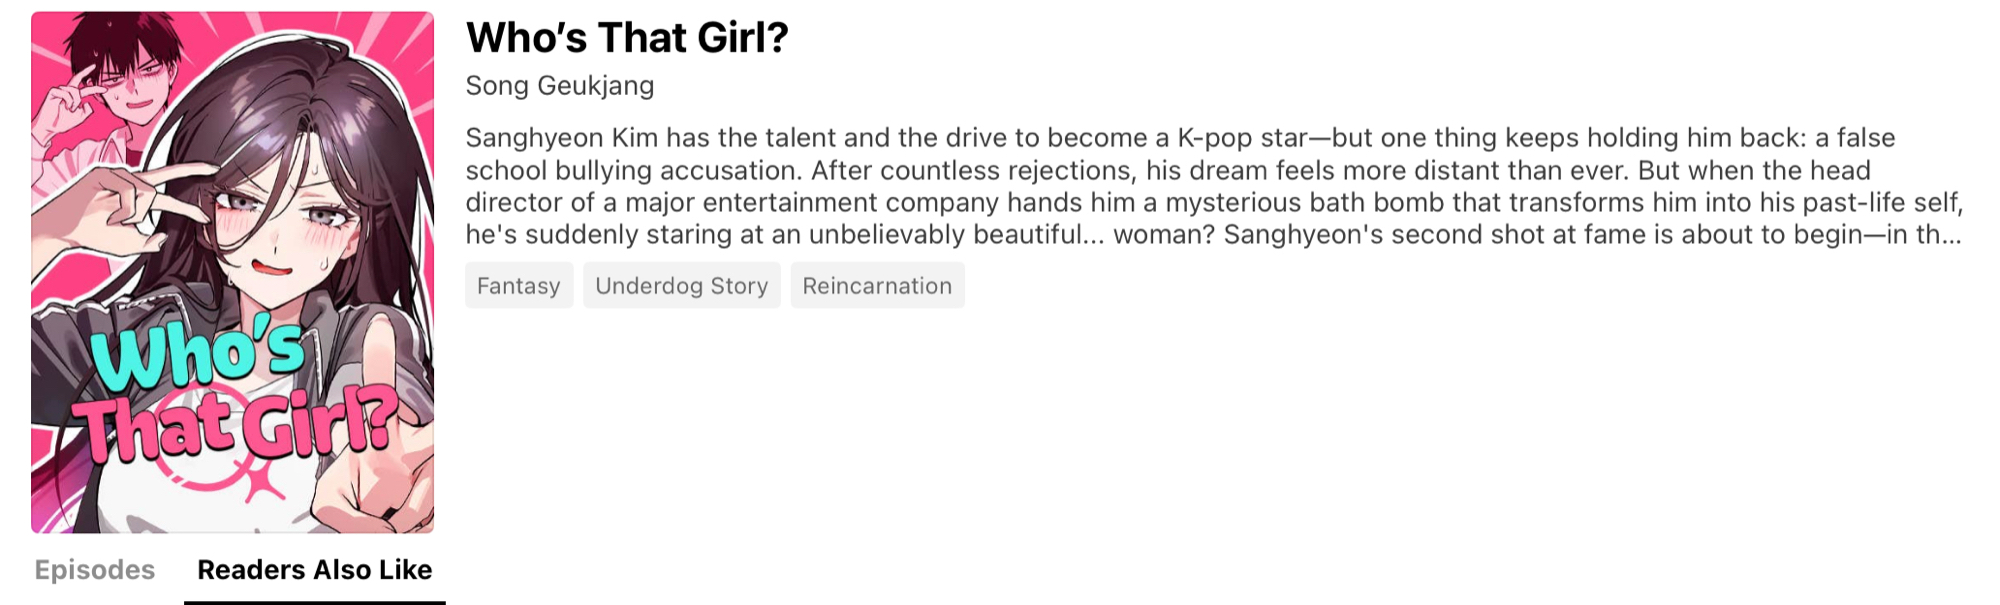Click the description line starting "school bullying accusation"

point(1167,170)
